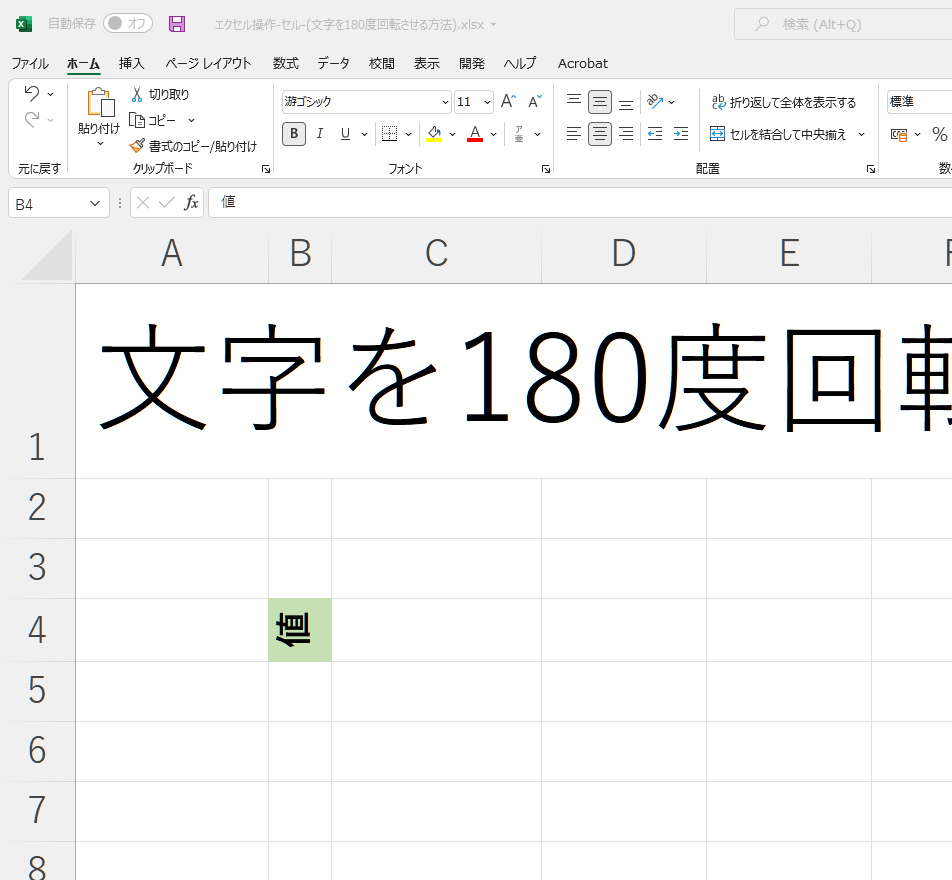Select column C header

436,254
